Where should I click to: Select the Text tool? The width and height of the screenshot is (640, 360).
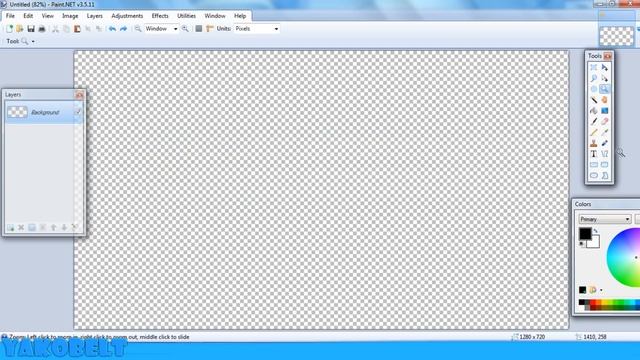click(x=593, y=154)
